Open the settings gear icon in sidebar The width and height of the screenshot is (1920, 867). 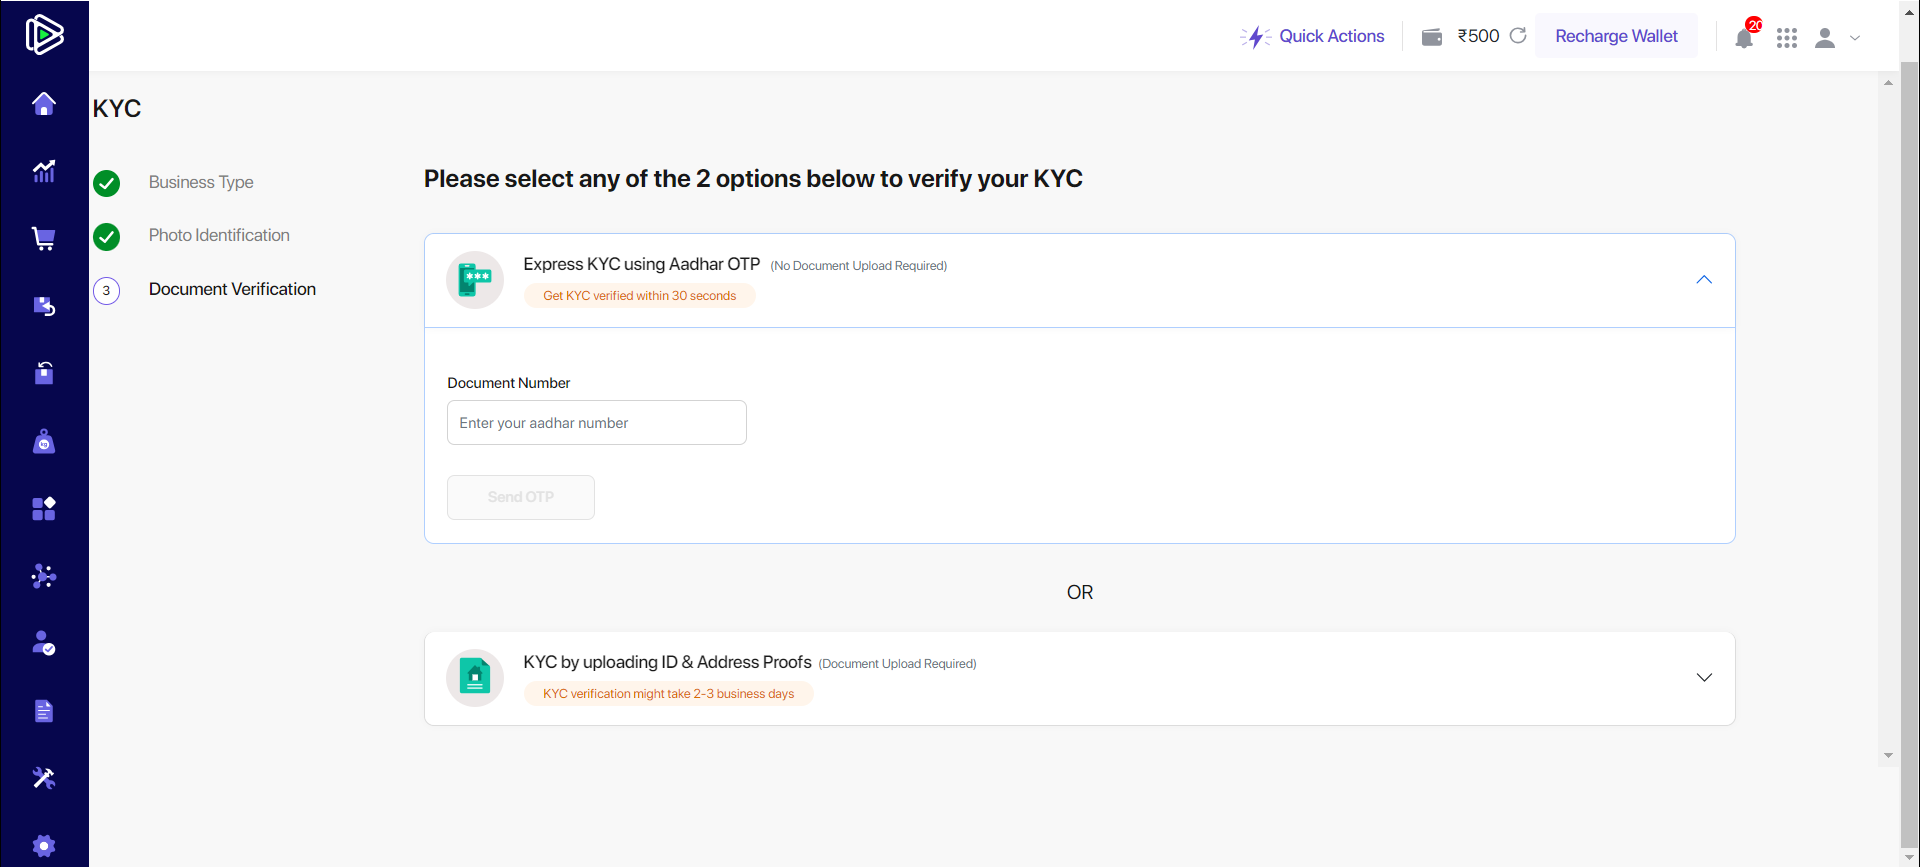click(44, 846)
